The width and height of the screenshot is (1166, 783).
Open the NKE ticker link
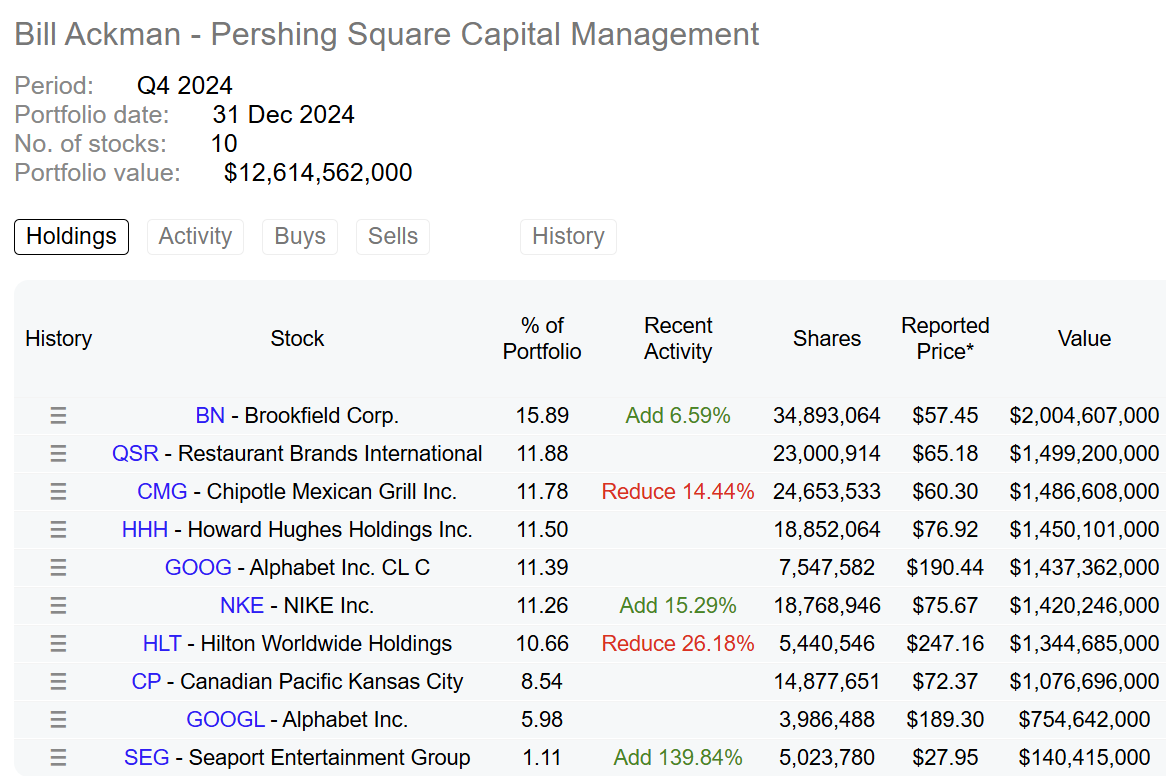point(242,605)
